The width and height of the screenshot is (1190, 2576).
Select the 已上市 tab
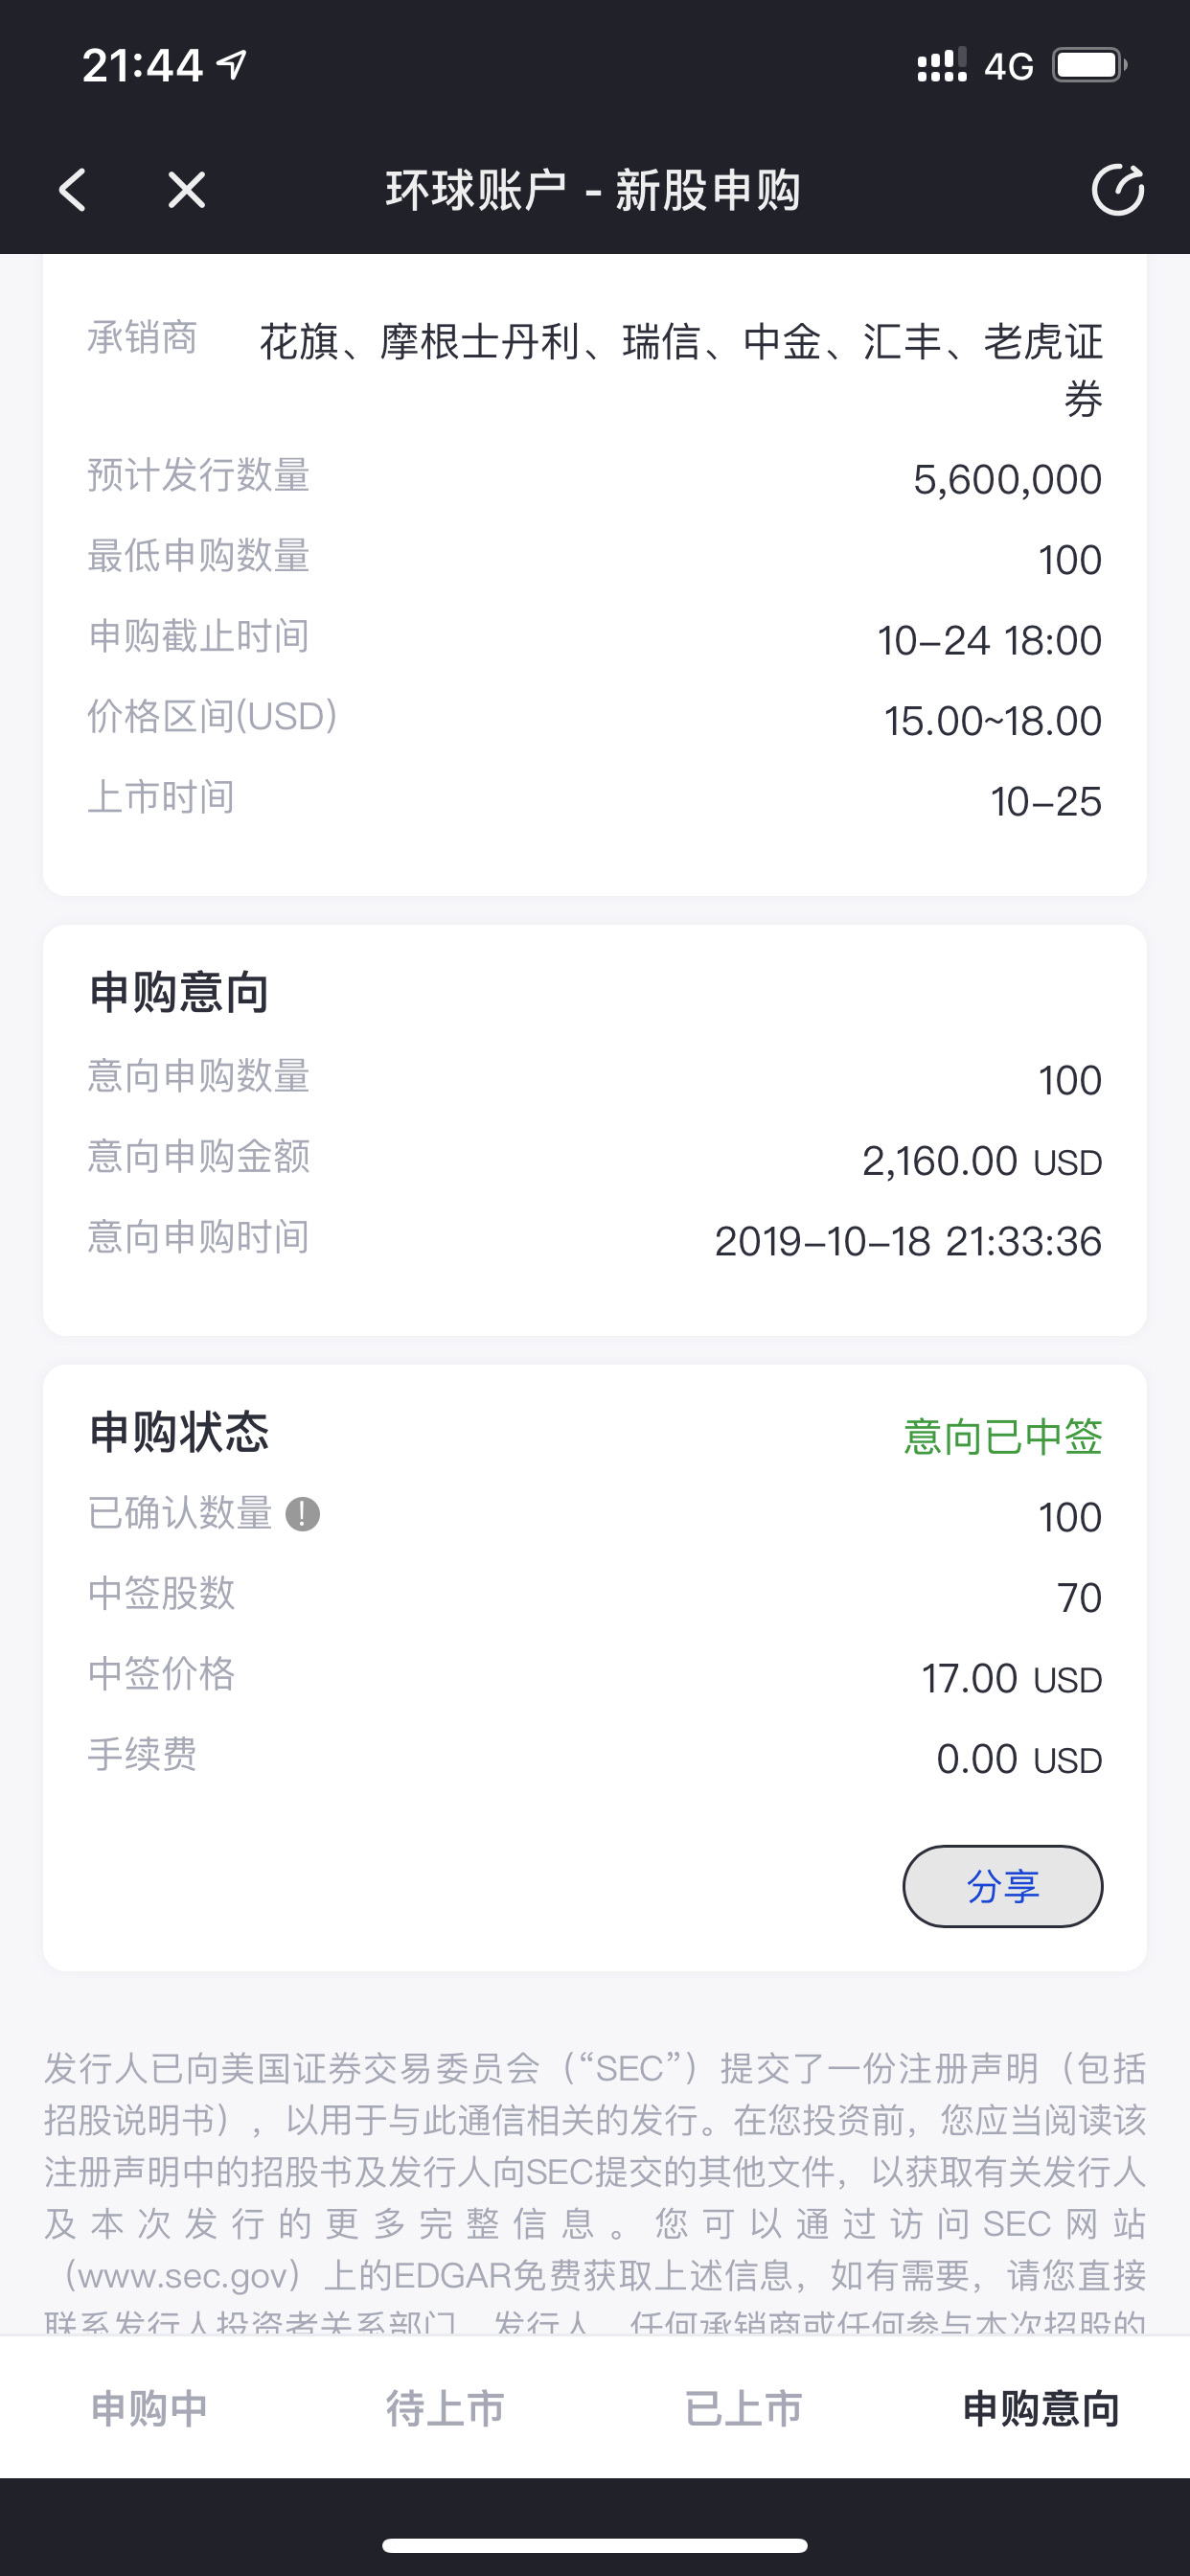click(x=743, y=2408)
